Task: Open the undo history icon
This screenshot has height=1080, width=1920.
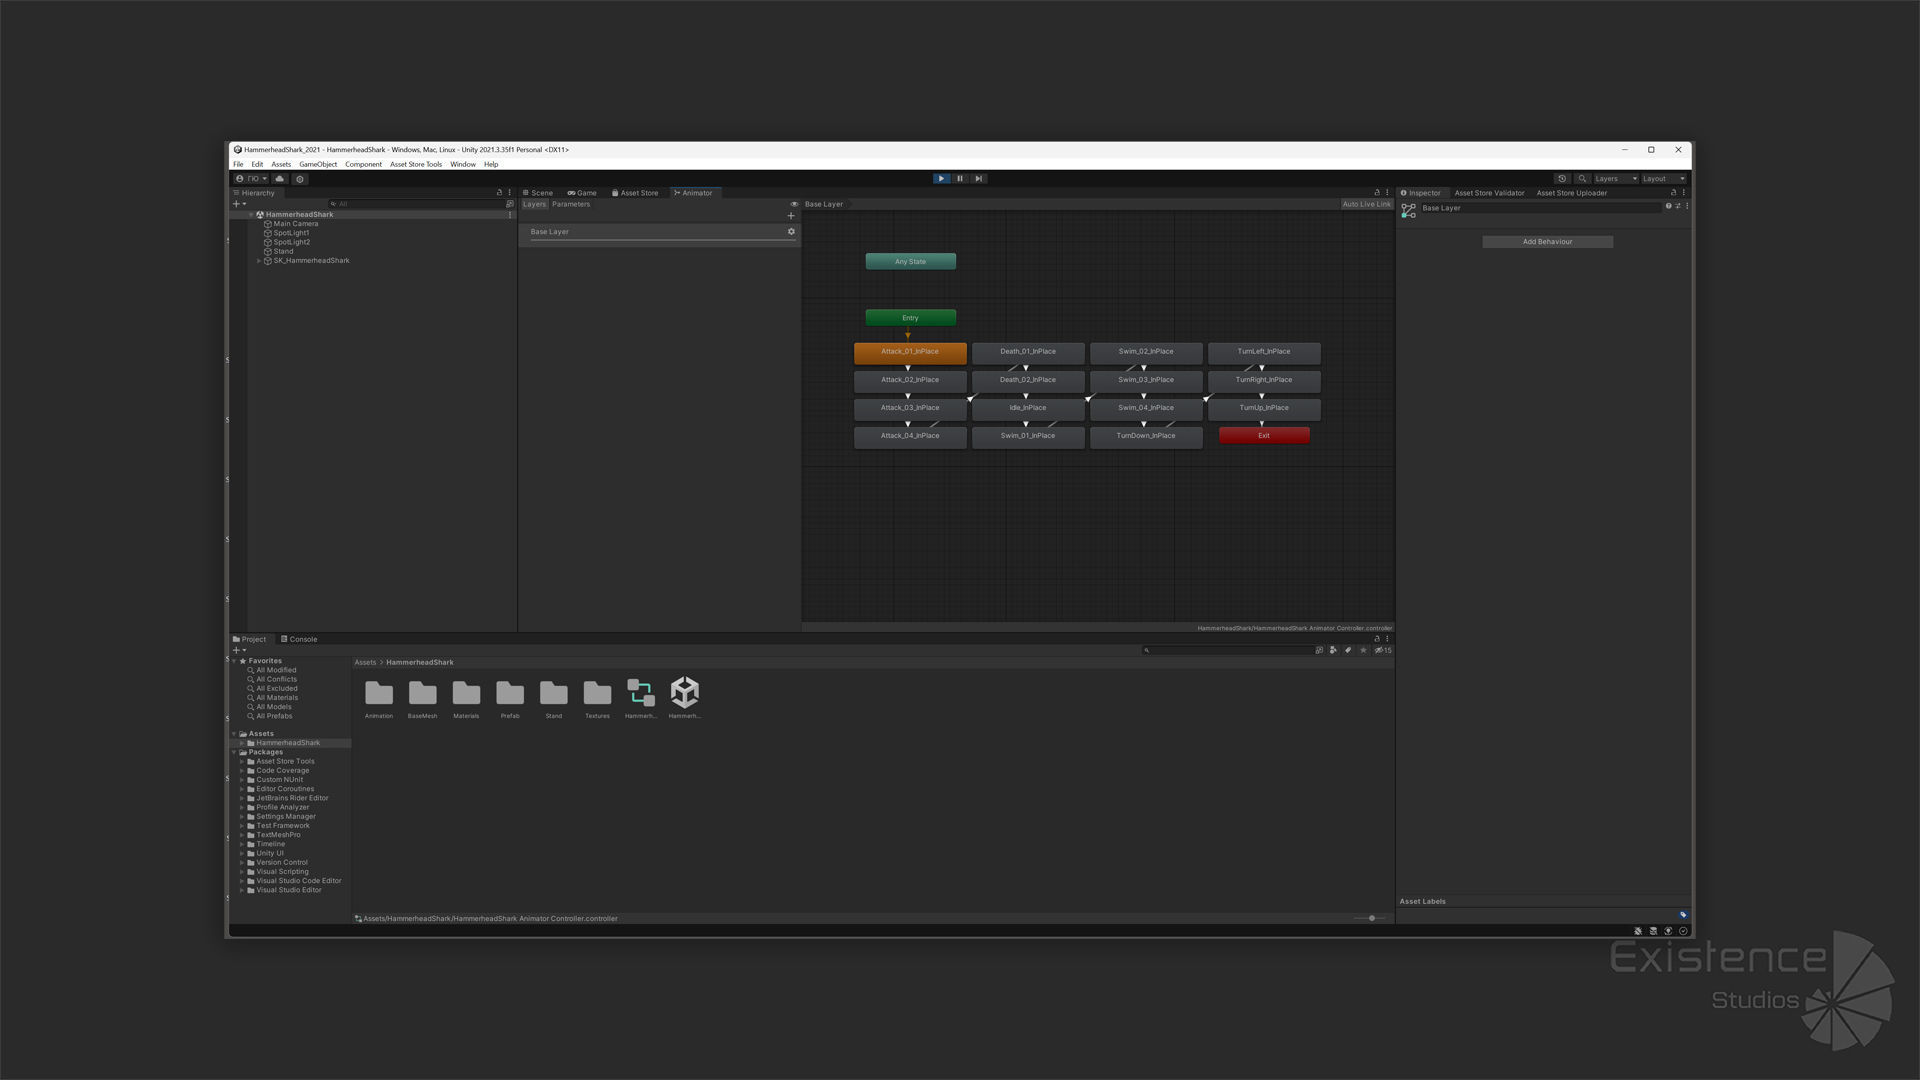Action: pos(1562,179)
